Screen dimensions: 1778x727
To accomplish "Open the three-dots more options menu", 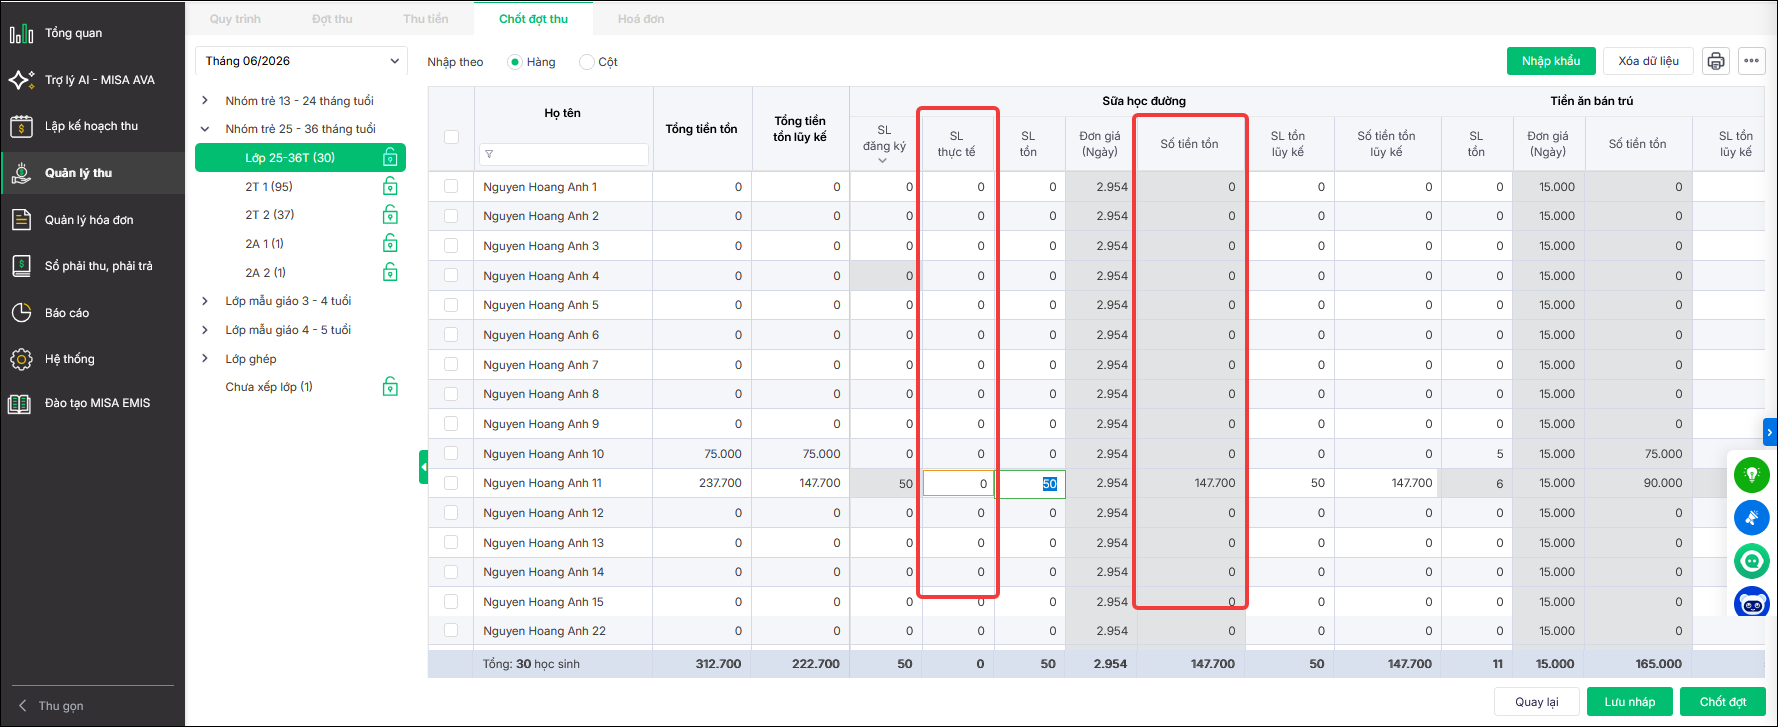I will pos(1751,61).
